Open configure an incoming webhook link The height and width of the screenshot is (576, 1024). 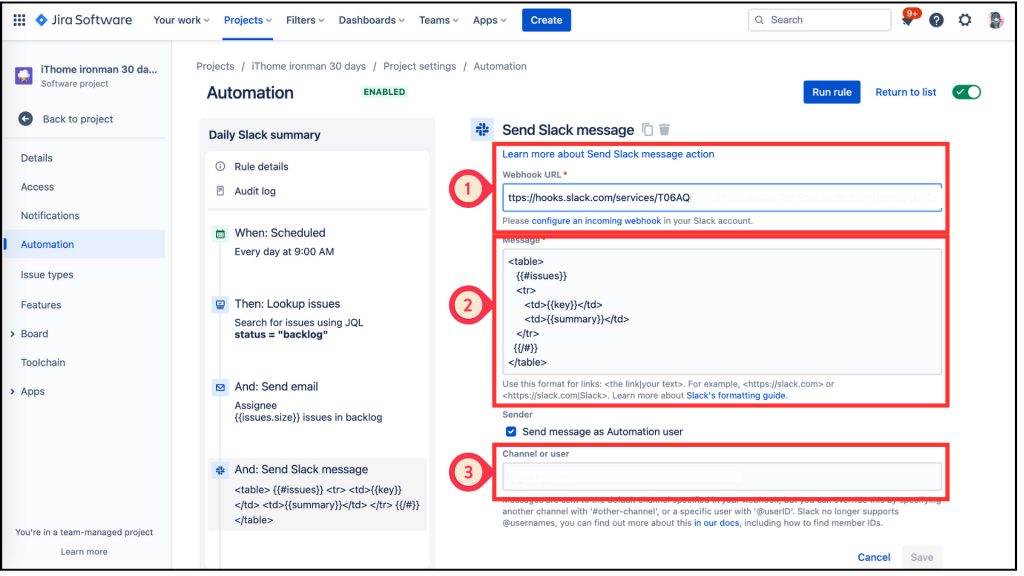click(596, 221)
